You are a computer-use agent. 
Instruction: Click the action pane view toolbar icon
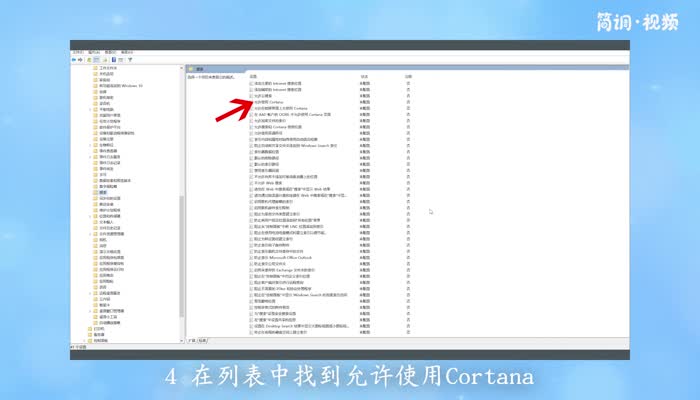121,60
